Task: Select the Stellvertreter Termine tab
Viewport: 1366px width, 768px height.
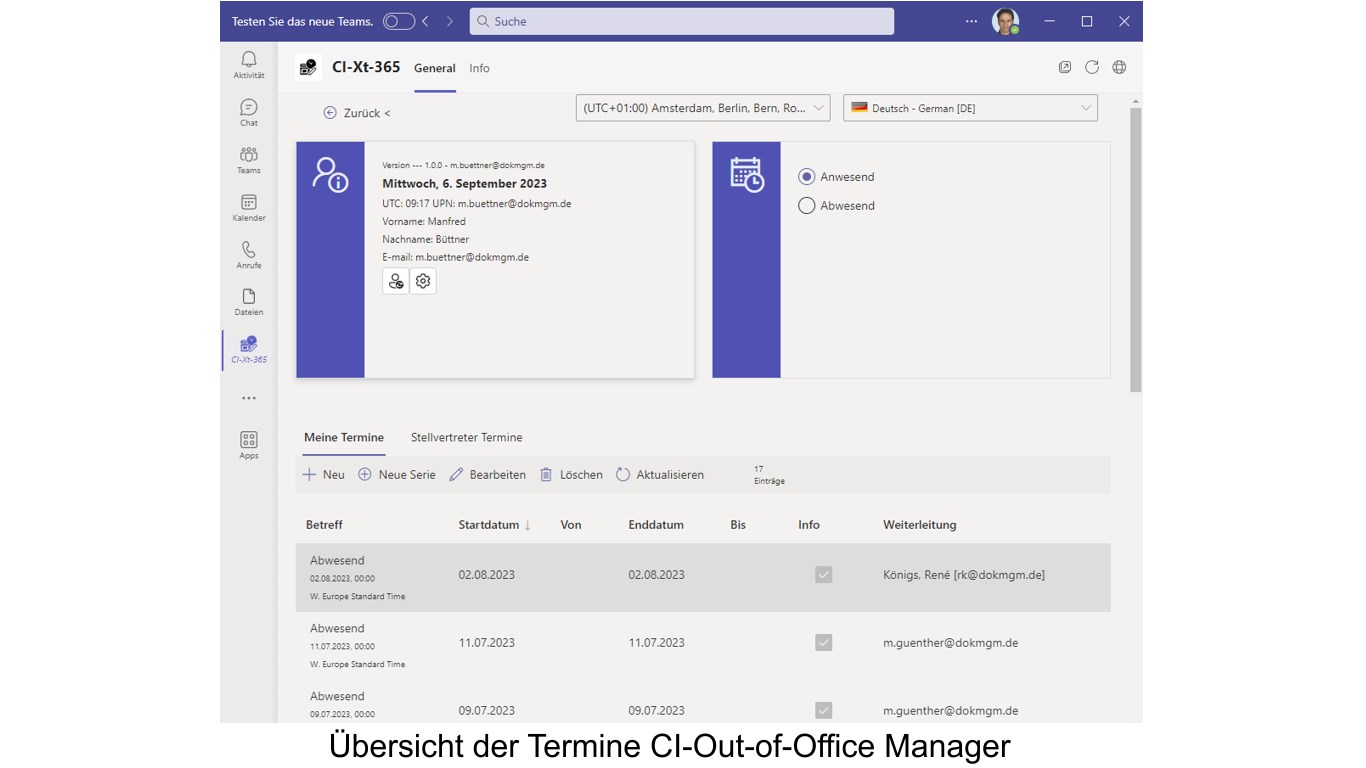Action: click(467, 438)
